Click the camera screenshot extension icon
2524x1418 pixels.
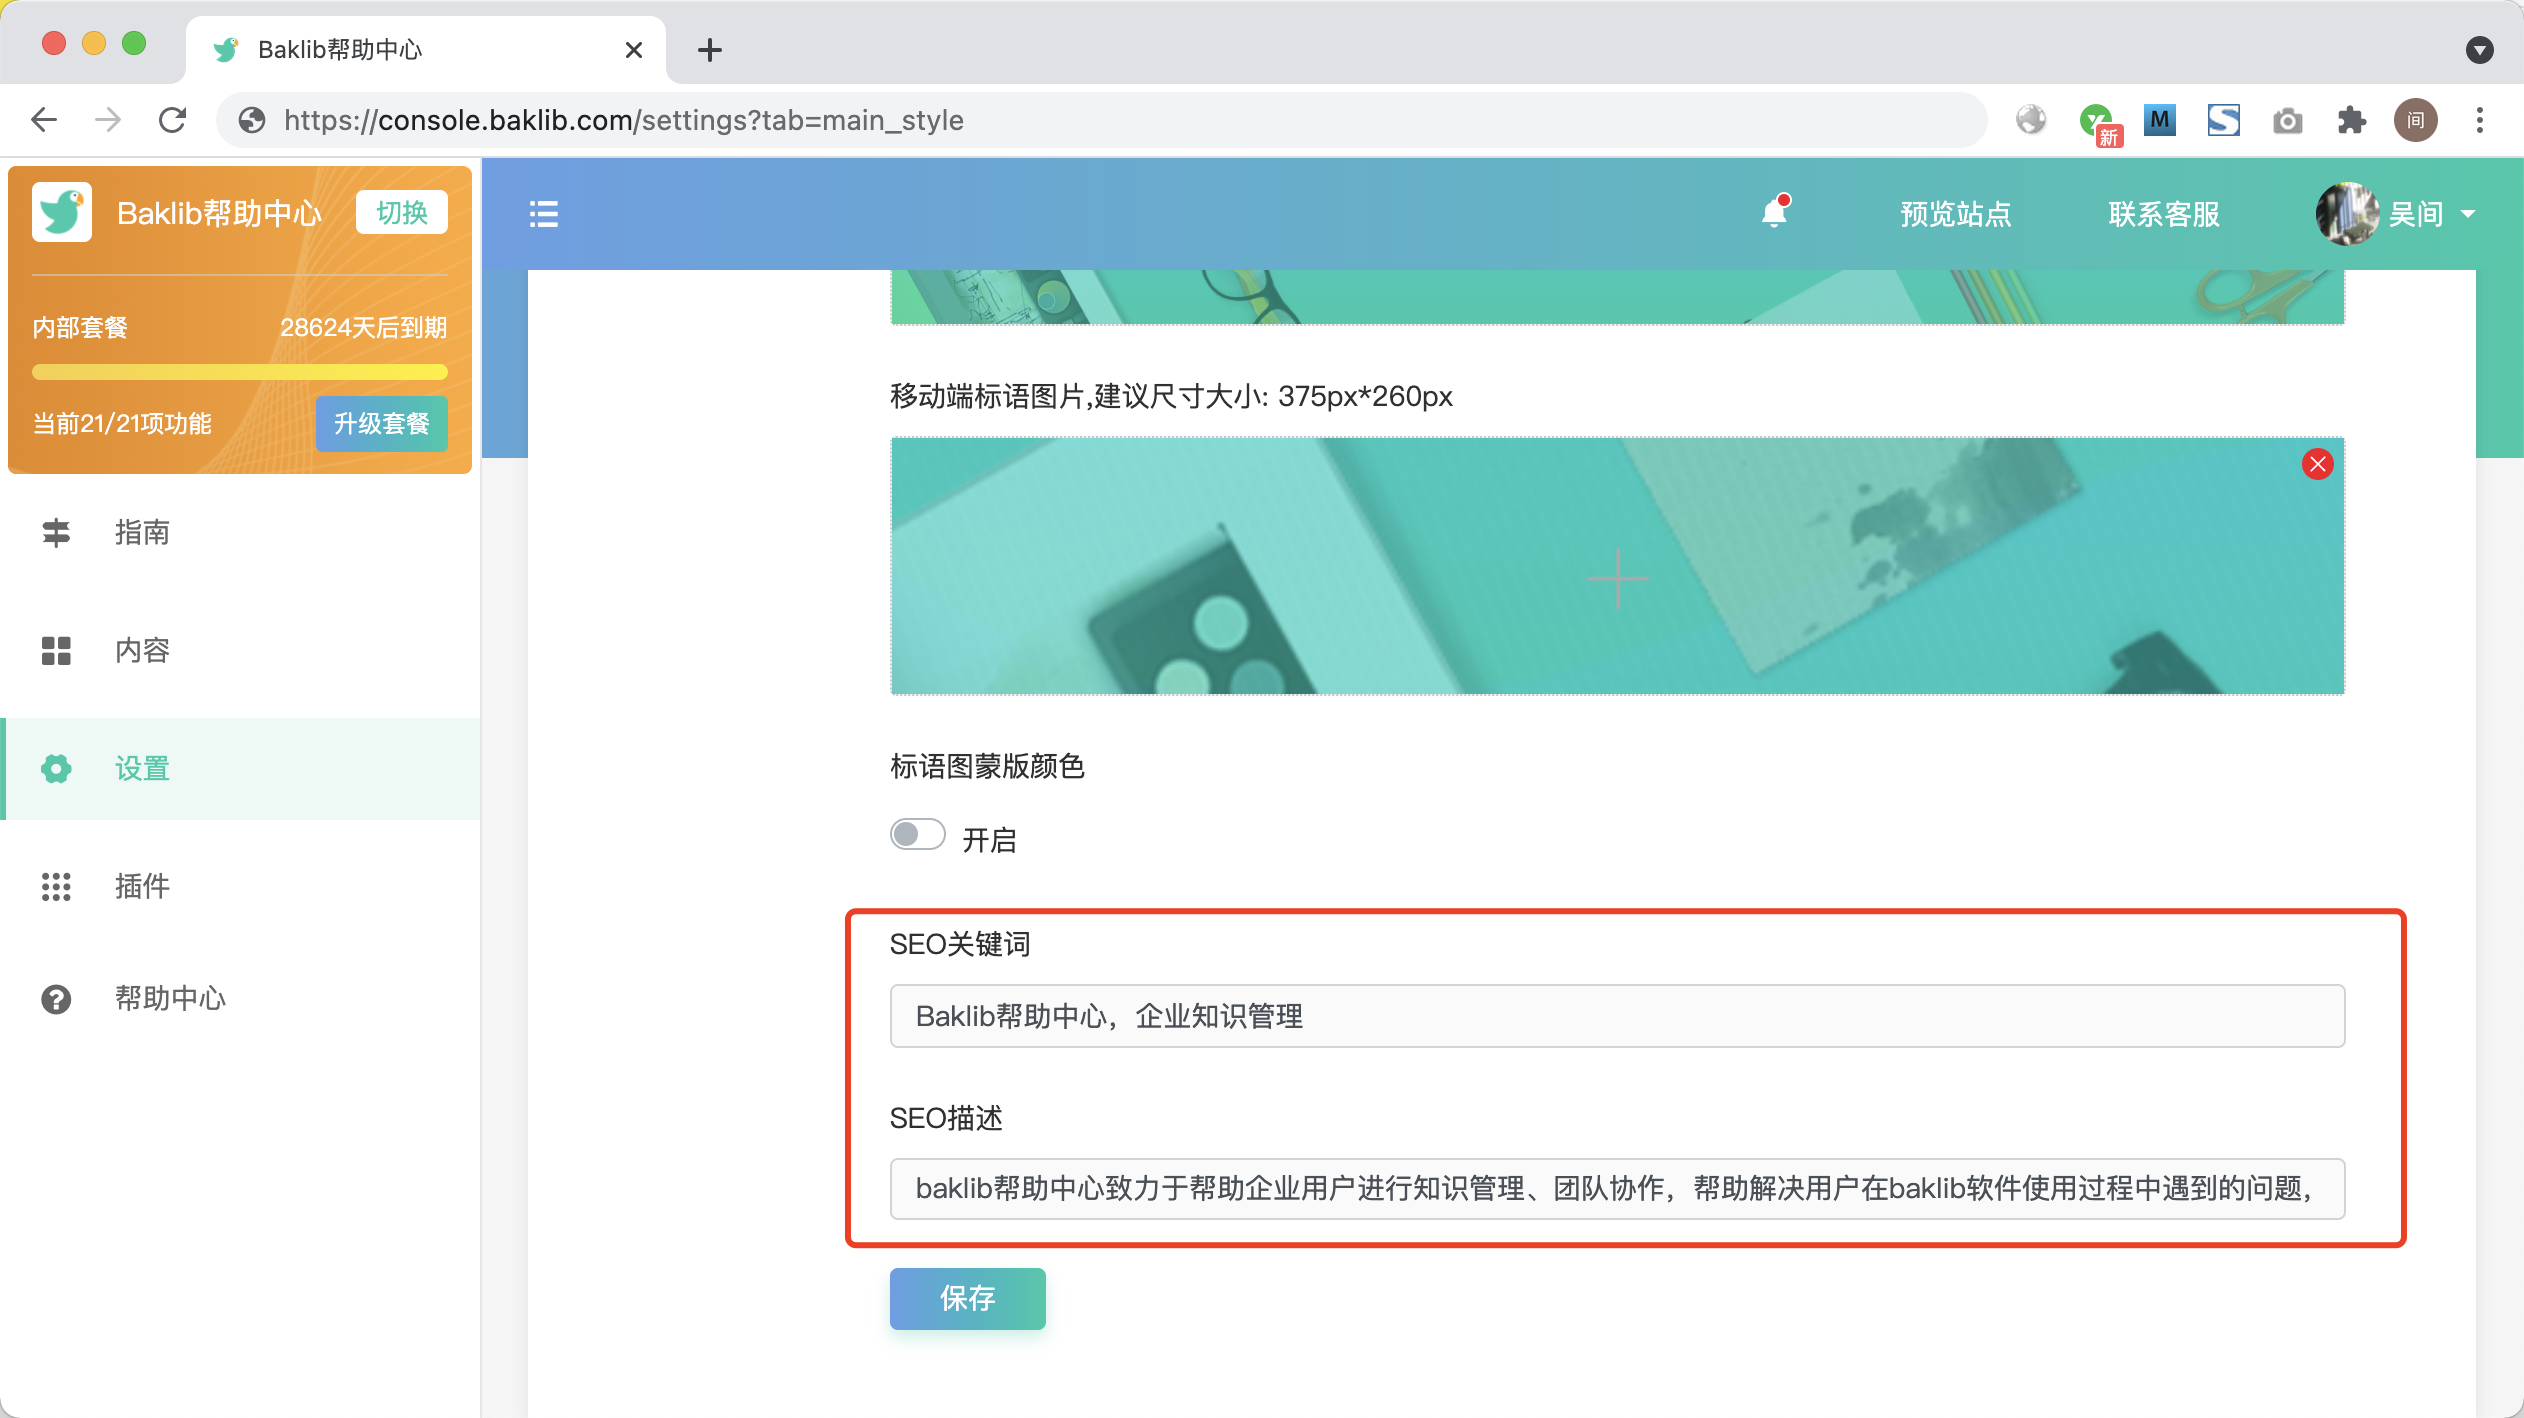click(2288, 121)
